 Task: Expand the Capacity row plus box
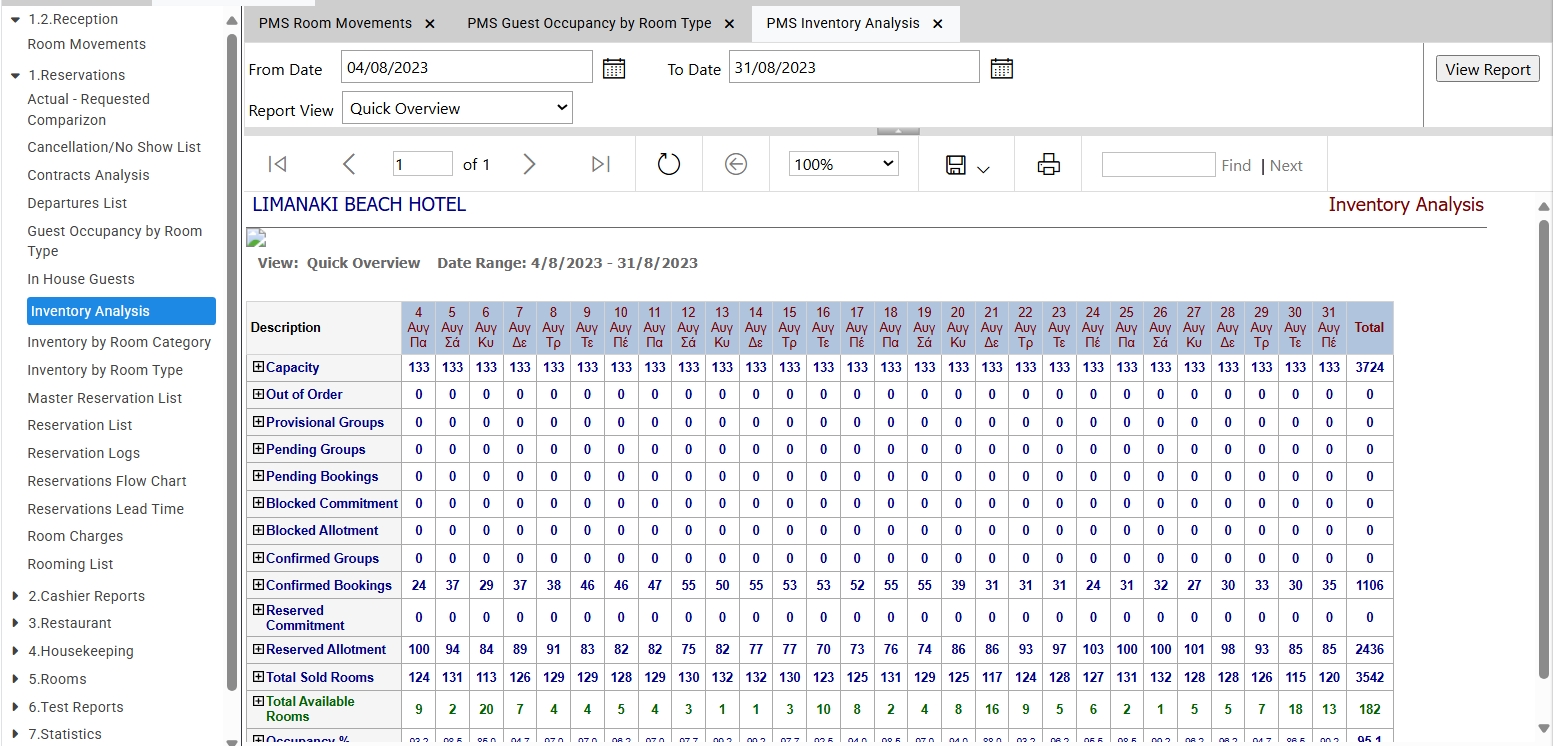click(x=258, y=367)
